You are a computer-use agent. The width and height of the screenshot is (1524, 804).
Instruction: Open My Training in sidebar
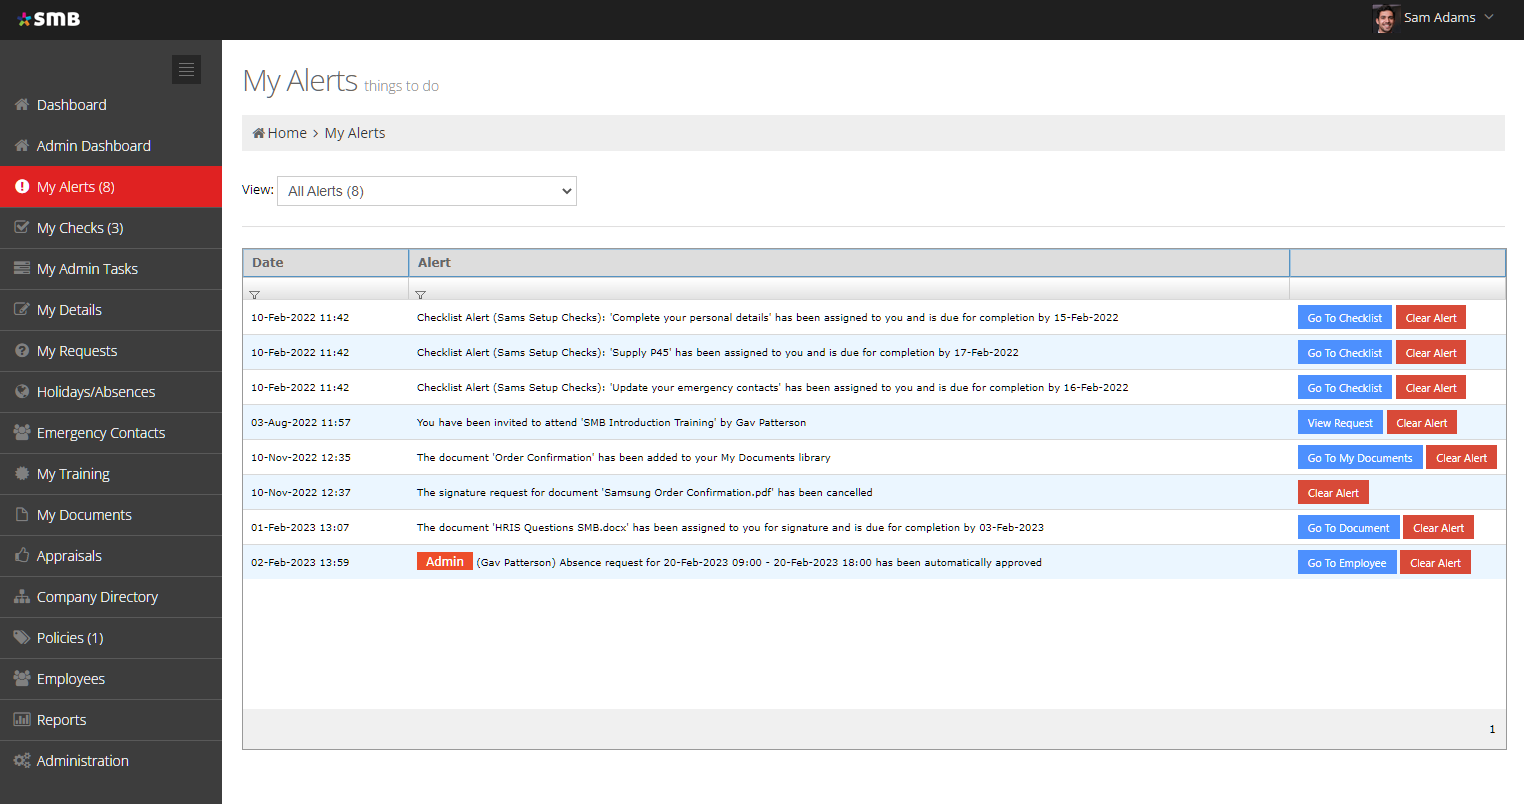click(x=111, y=474)
